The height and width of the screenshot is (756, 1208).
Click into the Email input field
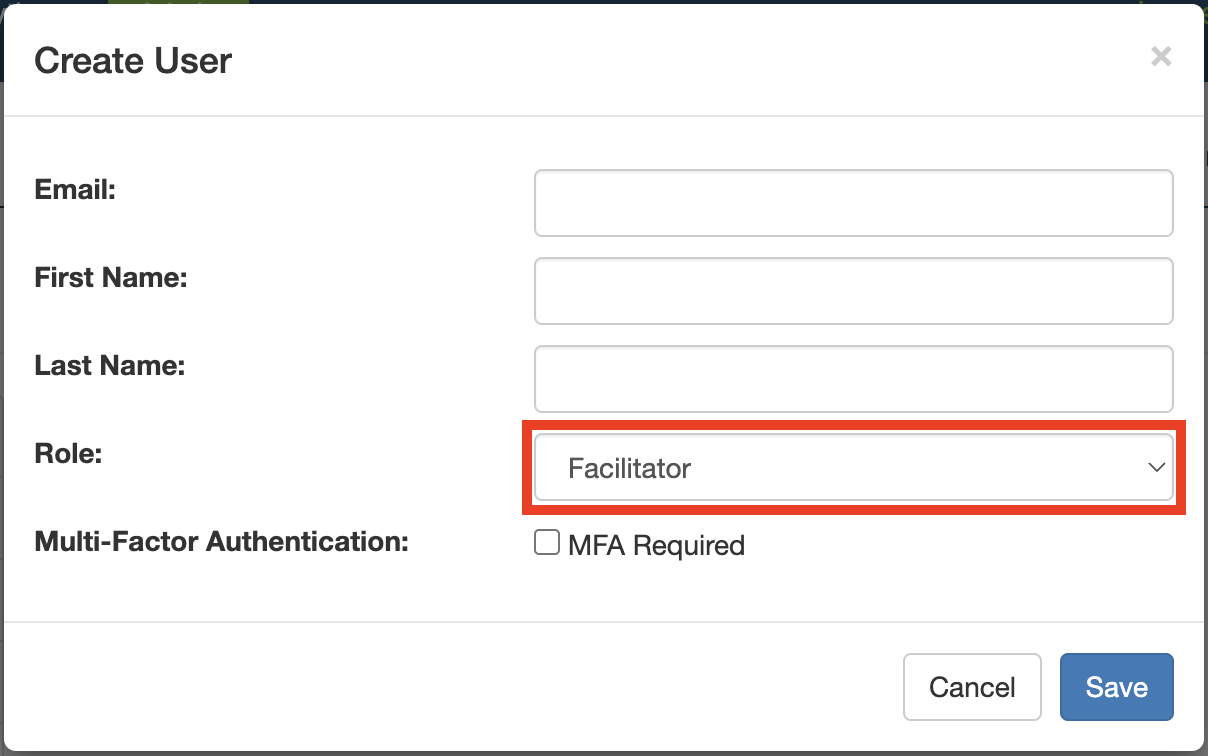[853, 203]
